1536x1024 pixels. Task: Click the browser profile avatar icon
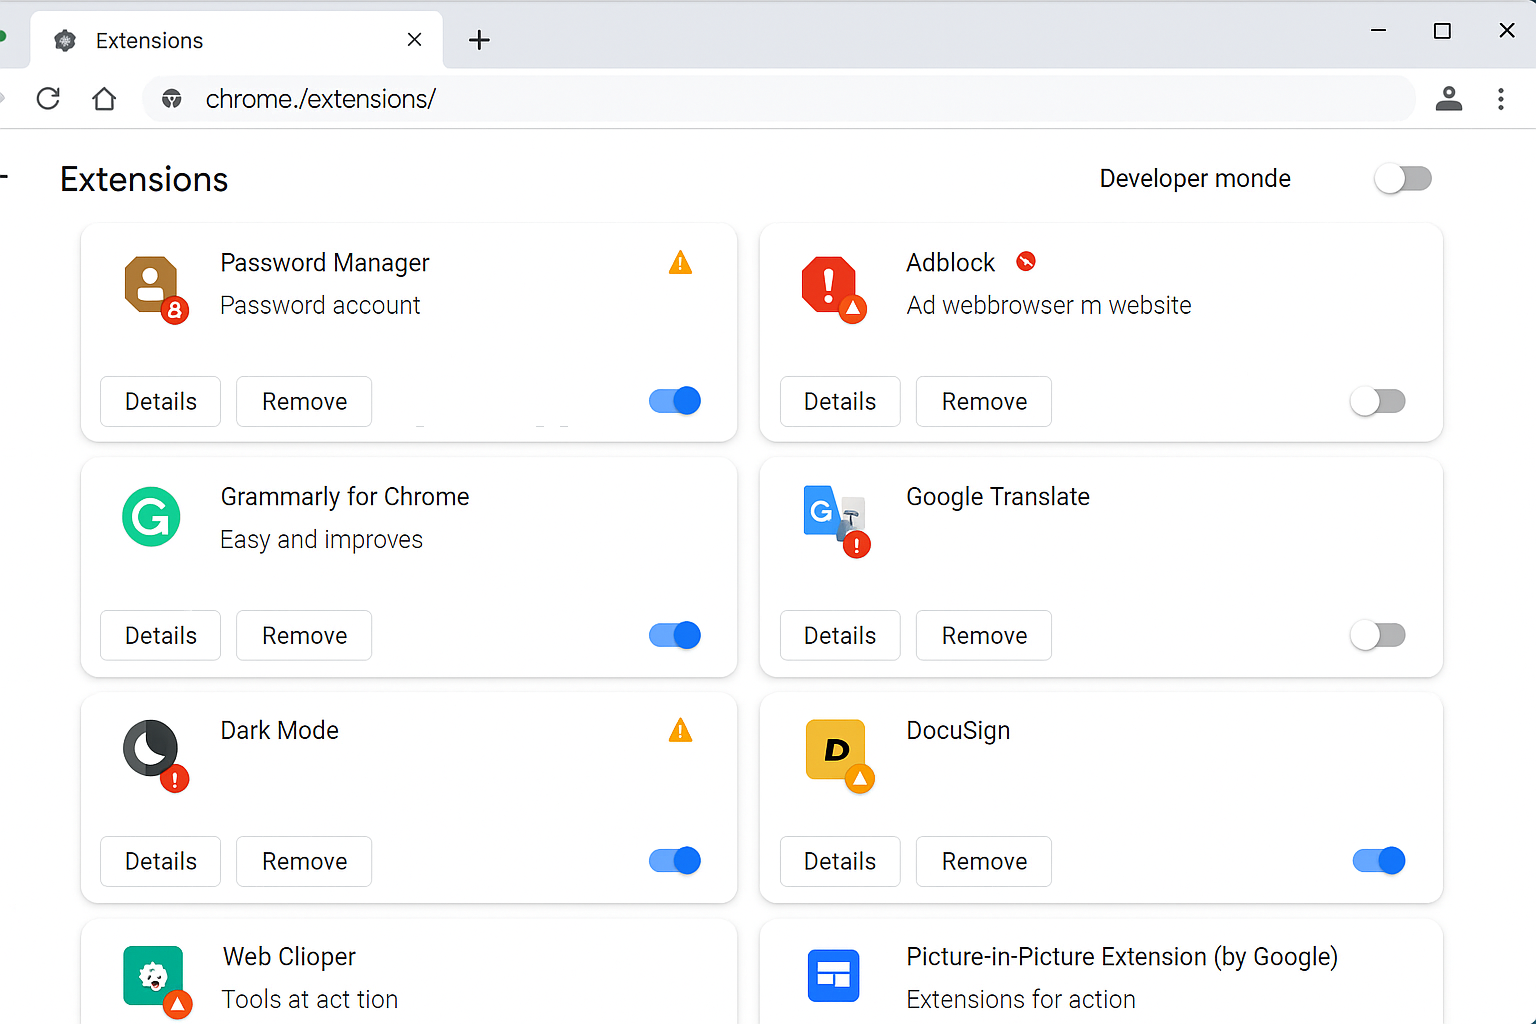tap(1449, 99)
